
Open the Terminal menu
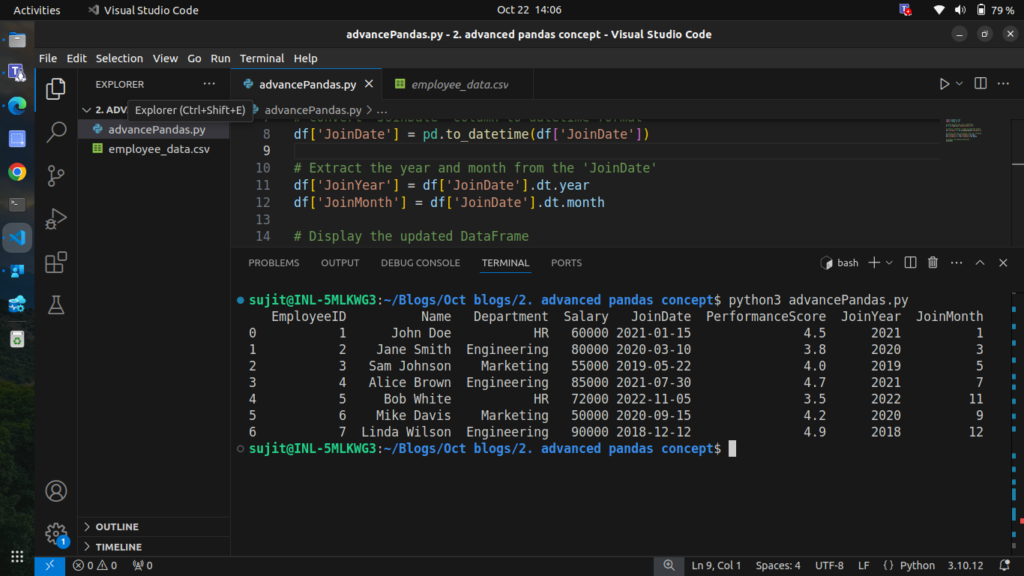click(262, 58)
